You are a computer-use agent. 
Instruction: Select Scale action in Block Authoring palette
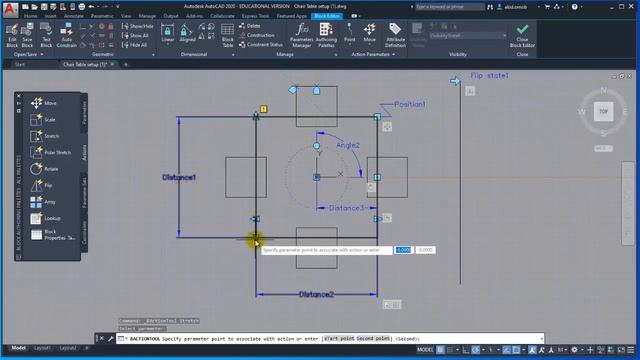pyautogui.click(x=43, y=120)
